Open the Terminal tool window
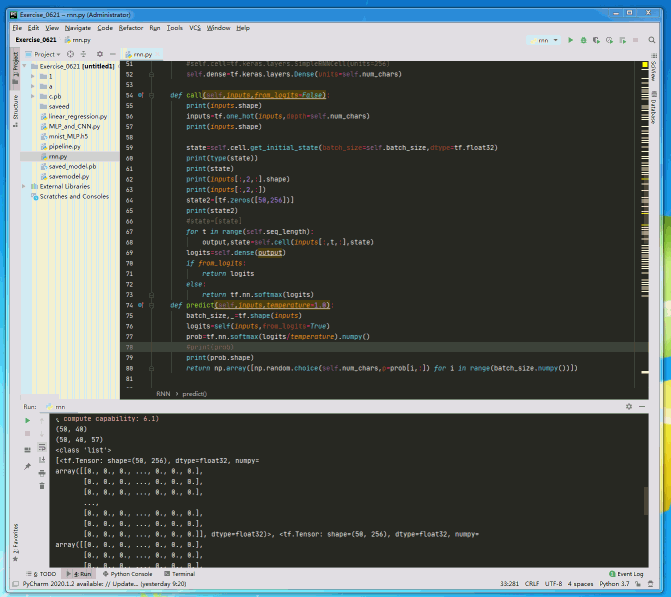 pos(180,574)
